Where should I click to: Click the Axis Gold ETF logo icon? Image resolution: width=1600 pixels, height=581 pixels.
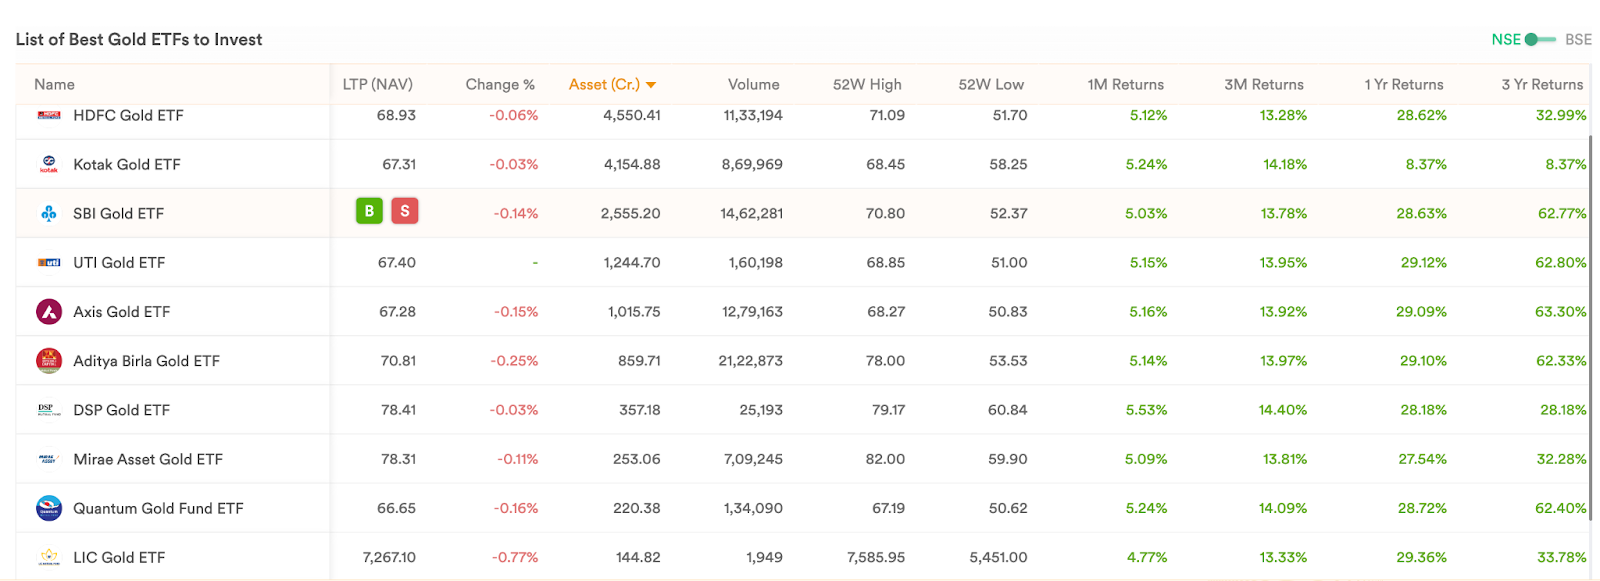(x=49, y=312)
